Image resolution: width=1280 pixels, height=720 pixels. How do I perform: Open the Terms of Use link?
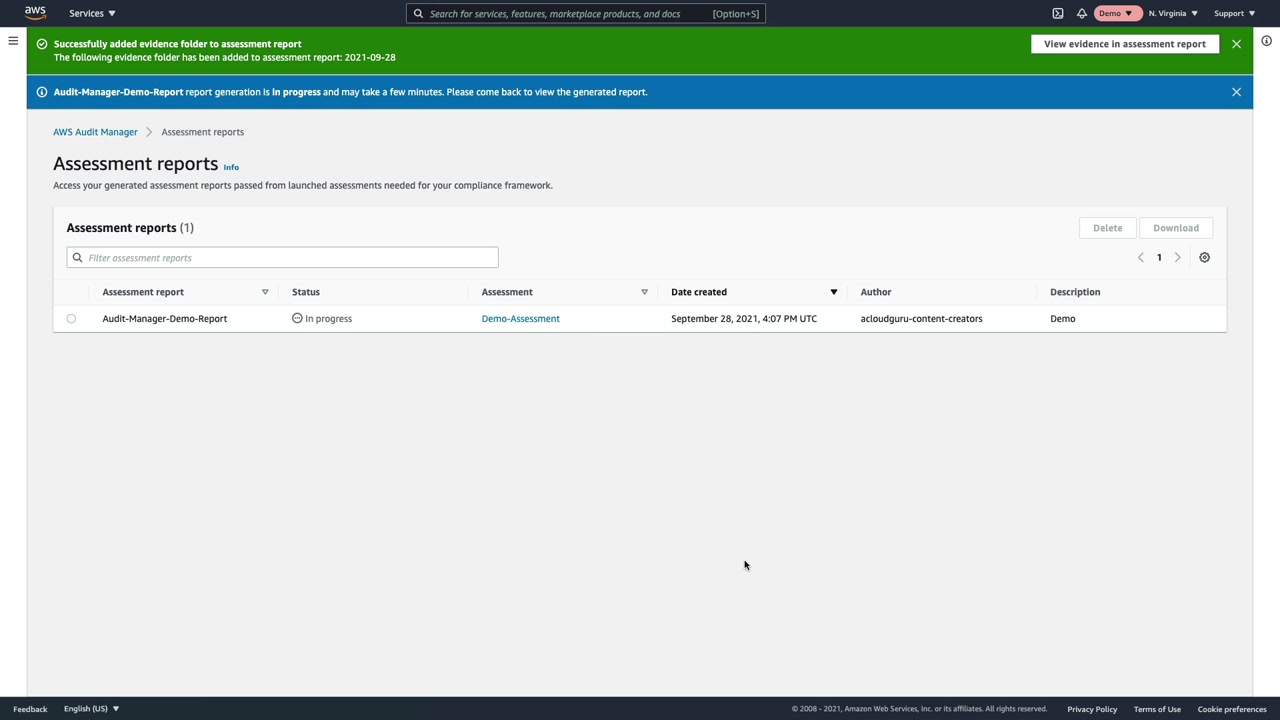click(1157, 709)
